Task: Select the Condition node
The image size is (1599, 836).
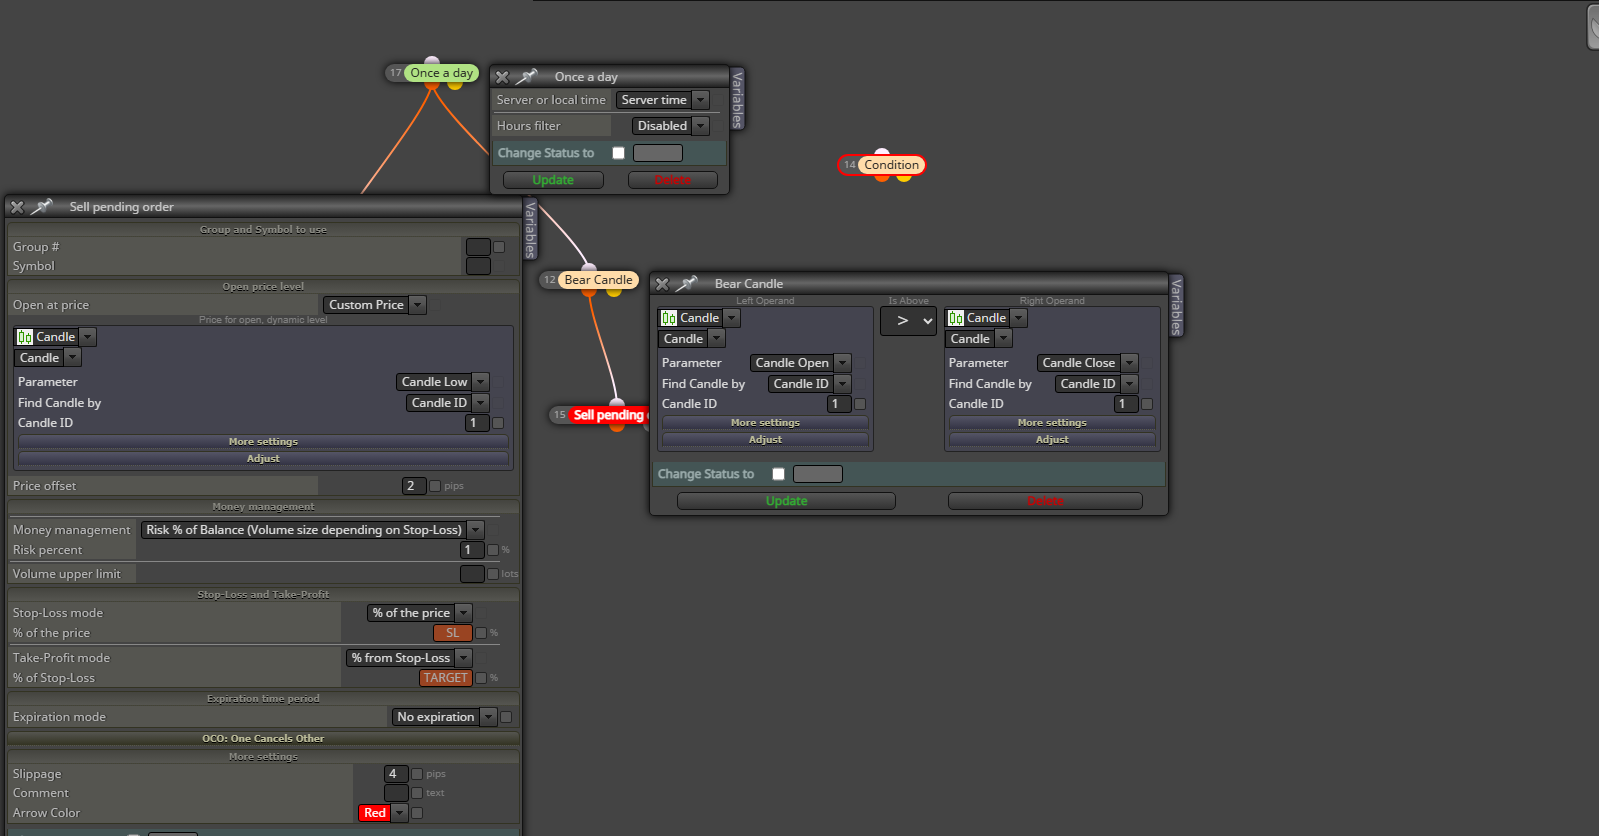Action: click(x=891, y=165)
